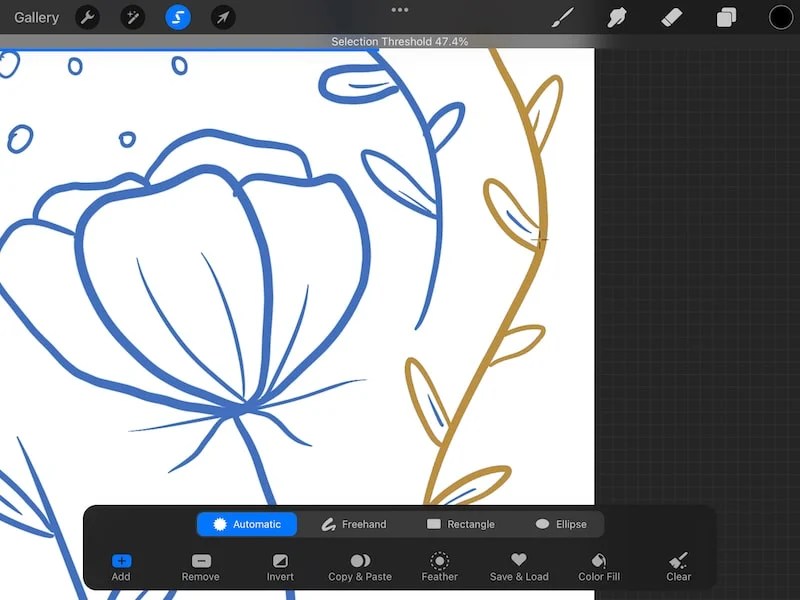Select the Transform arrow tool
This screenshot has height=600, width=800.
[x=223, y=17]
